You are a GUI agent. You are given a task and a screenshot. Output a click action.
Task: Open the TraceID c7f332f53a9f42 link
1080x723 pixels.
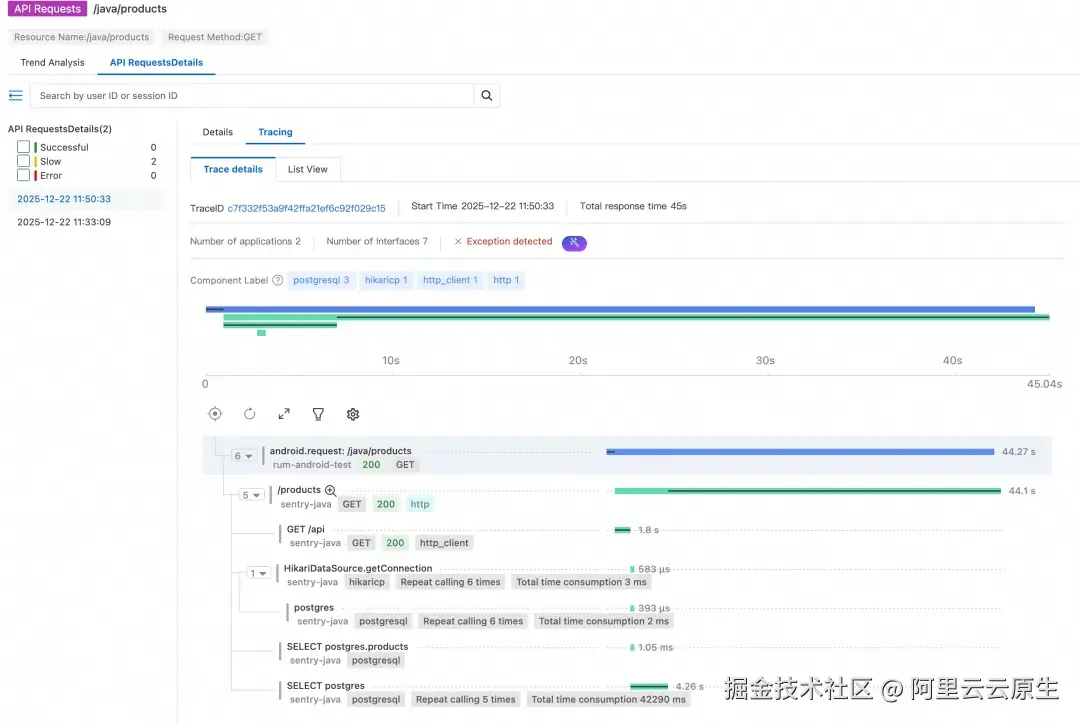[307, 208]
